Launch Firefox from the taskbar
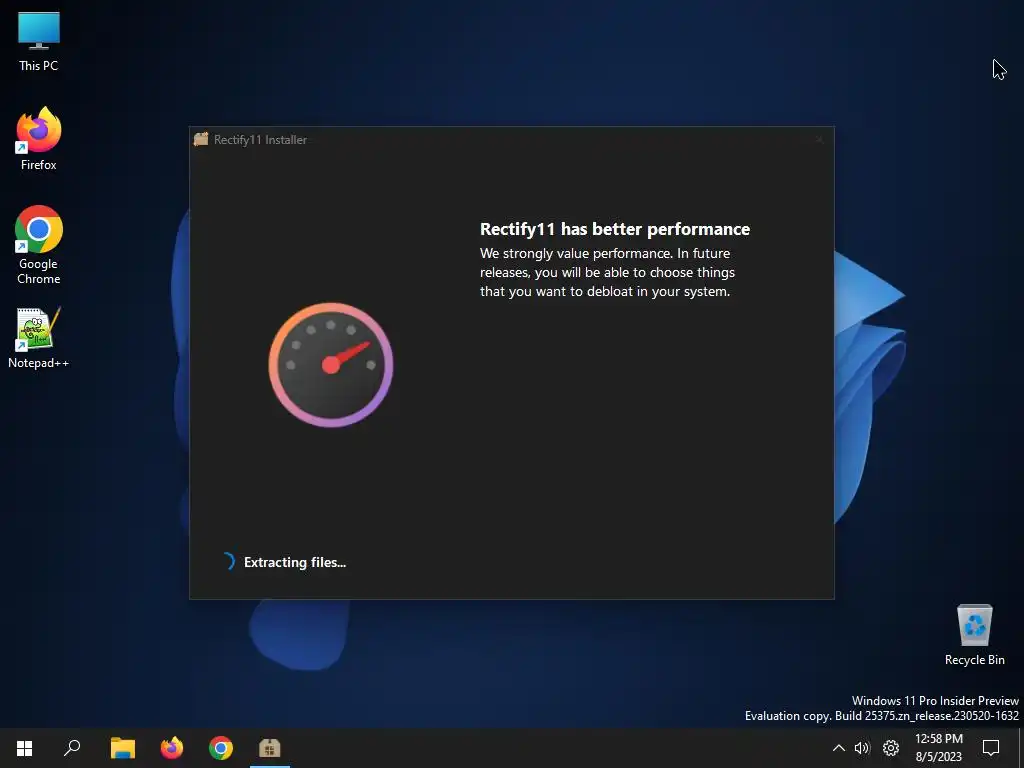1024x768 pixels. coord(172,748)
